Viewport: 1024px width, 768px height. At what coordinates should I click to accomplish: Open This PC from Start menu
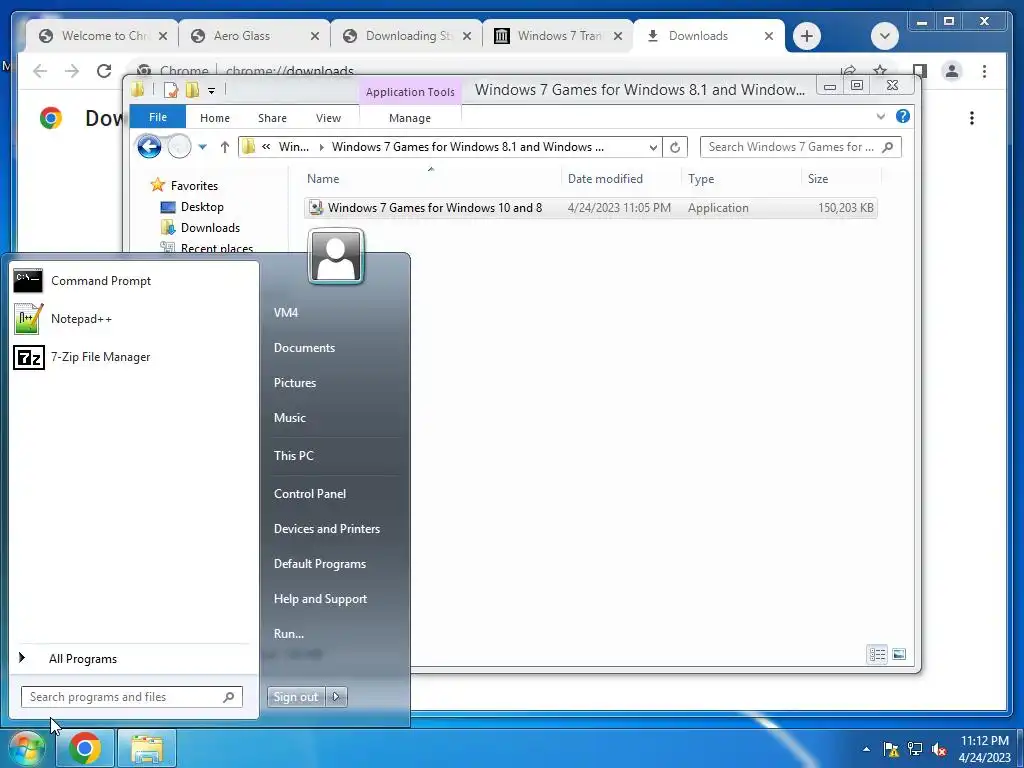(x=294, y=456)
